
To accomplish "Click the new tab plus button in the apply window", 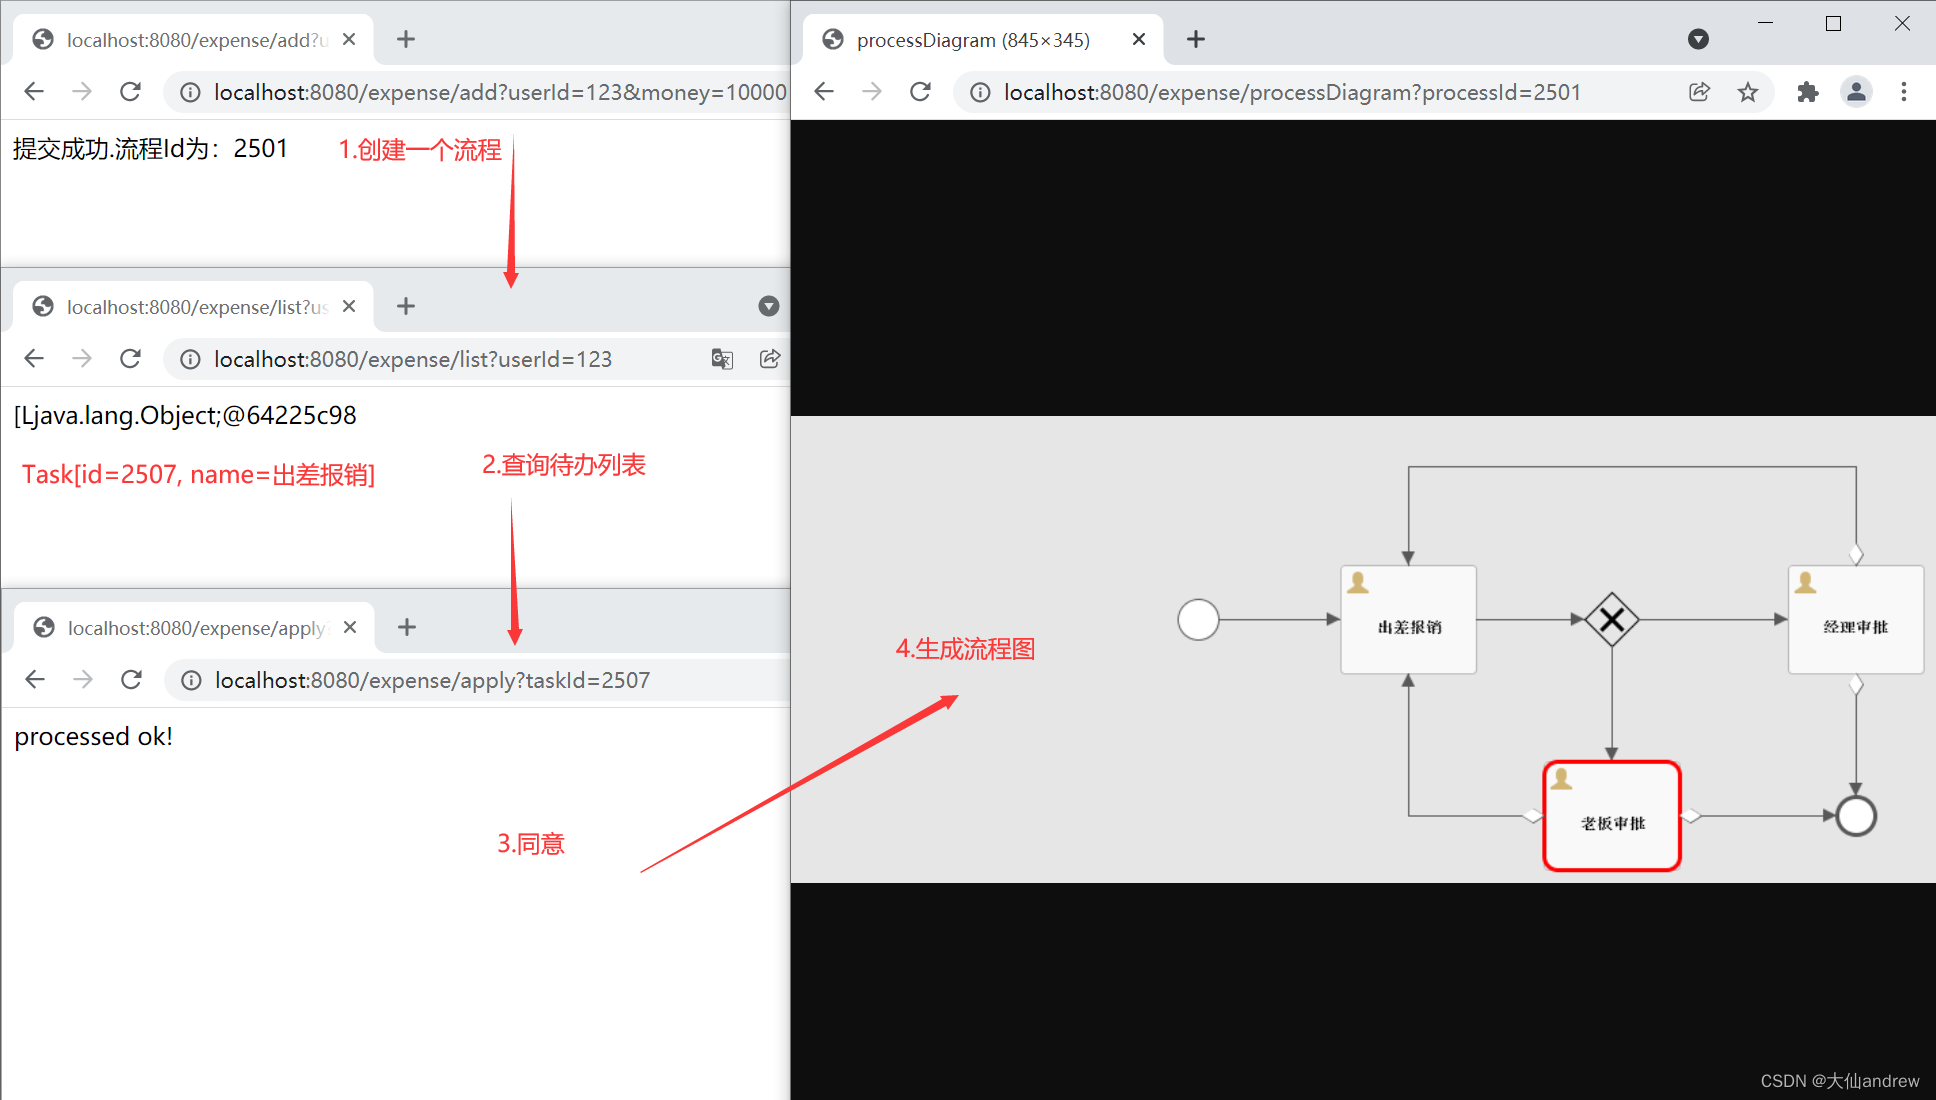I will coord(406,627).
